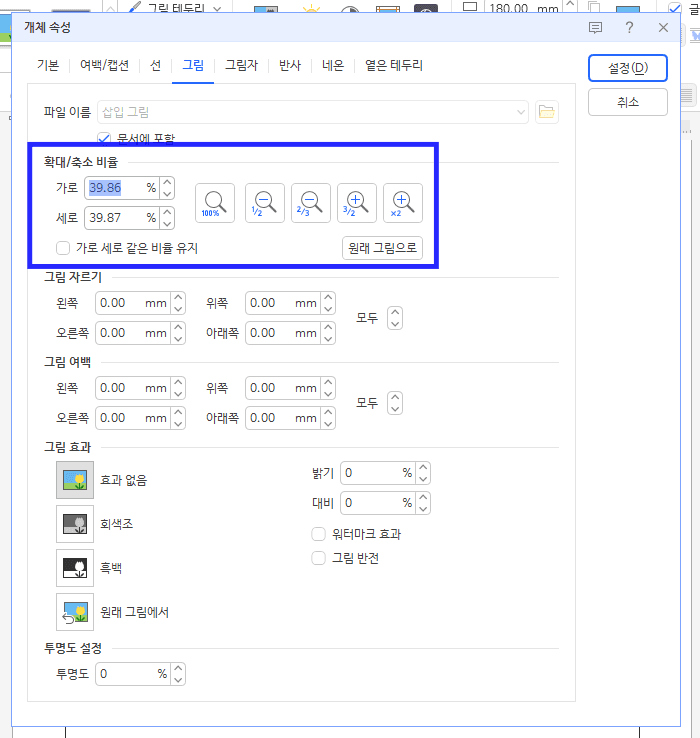Shrink image to 2/3 scale icon
Viewport: 700px width, 738px height.
pos(311,203)
